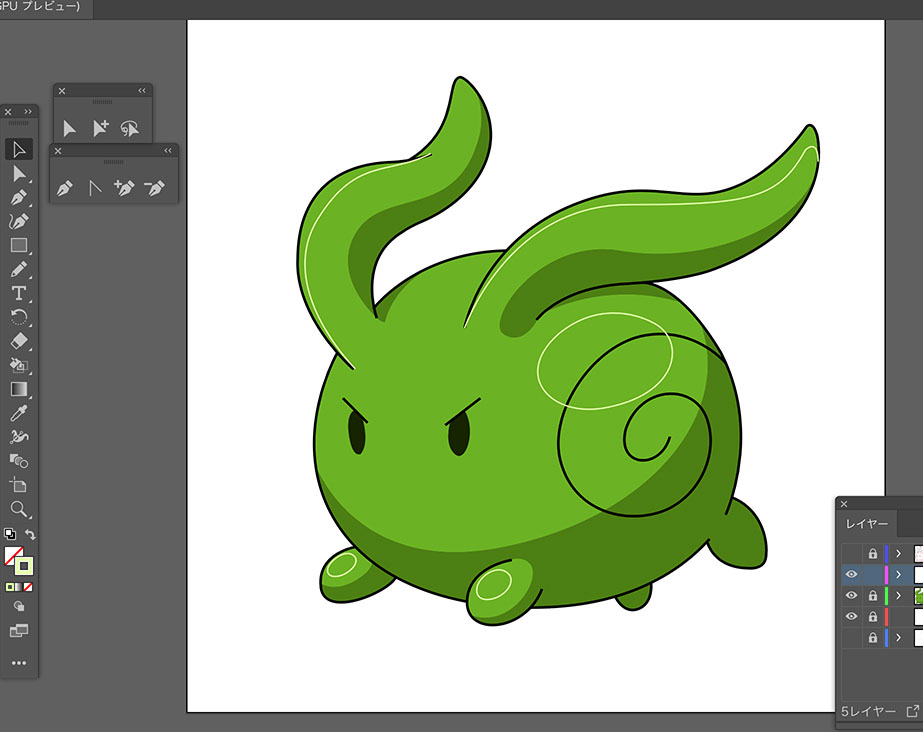The height and width of the screenshot is (732, 923).
Task: Select the Pen tool in main toolbar
Action: click(x=19, y=197)
